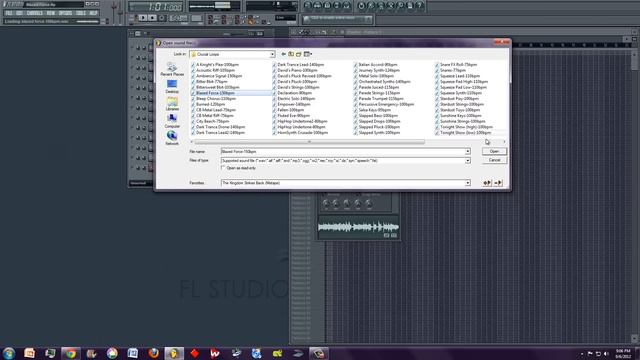Click the horizontal scrollbar of the file list
The height and width of the screenshot is (360, 640).
point(309,142)
